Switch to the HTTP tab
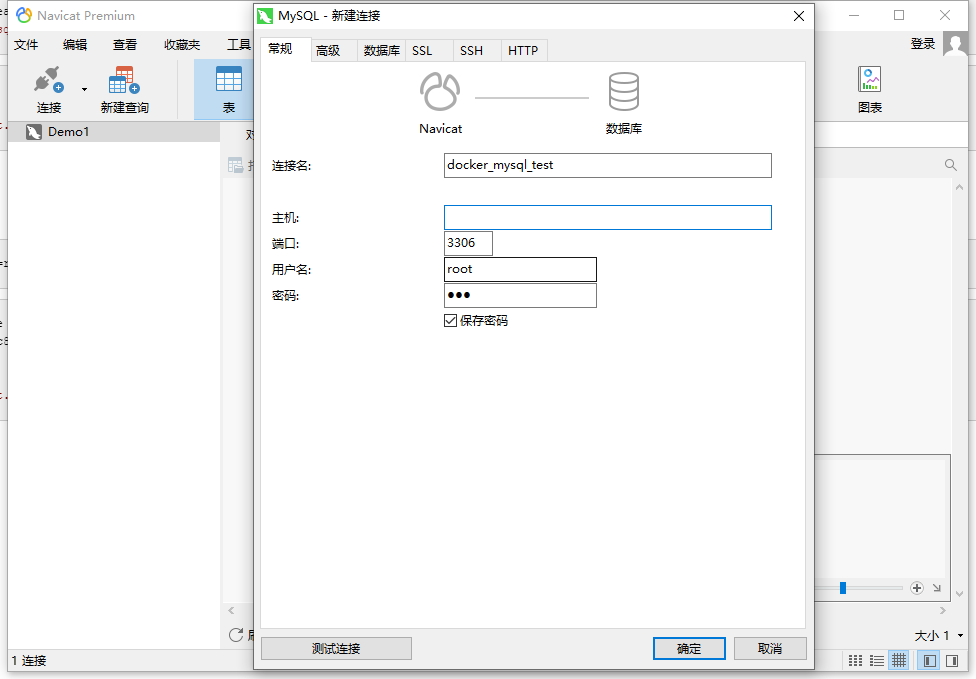Image resolution: width=976 pixels, height=679 pixels. pyautogui.click(x=523, y=50)
